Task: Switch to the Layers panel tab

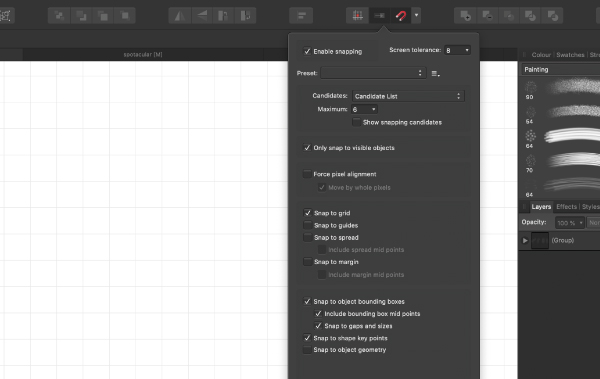Action: (x=541, y=207)
